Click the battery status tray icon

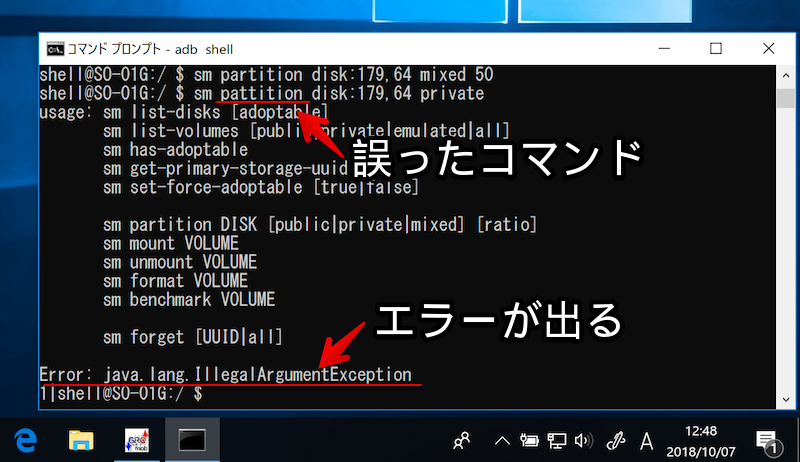[530, 439]
